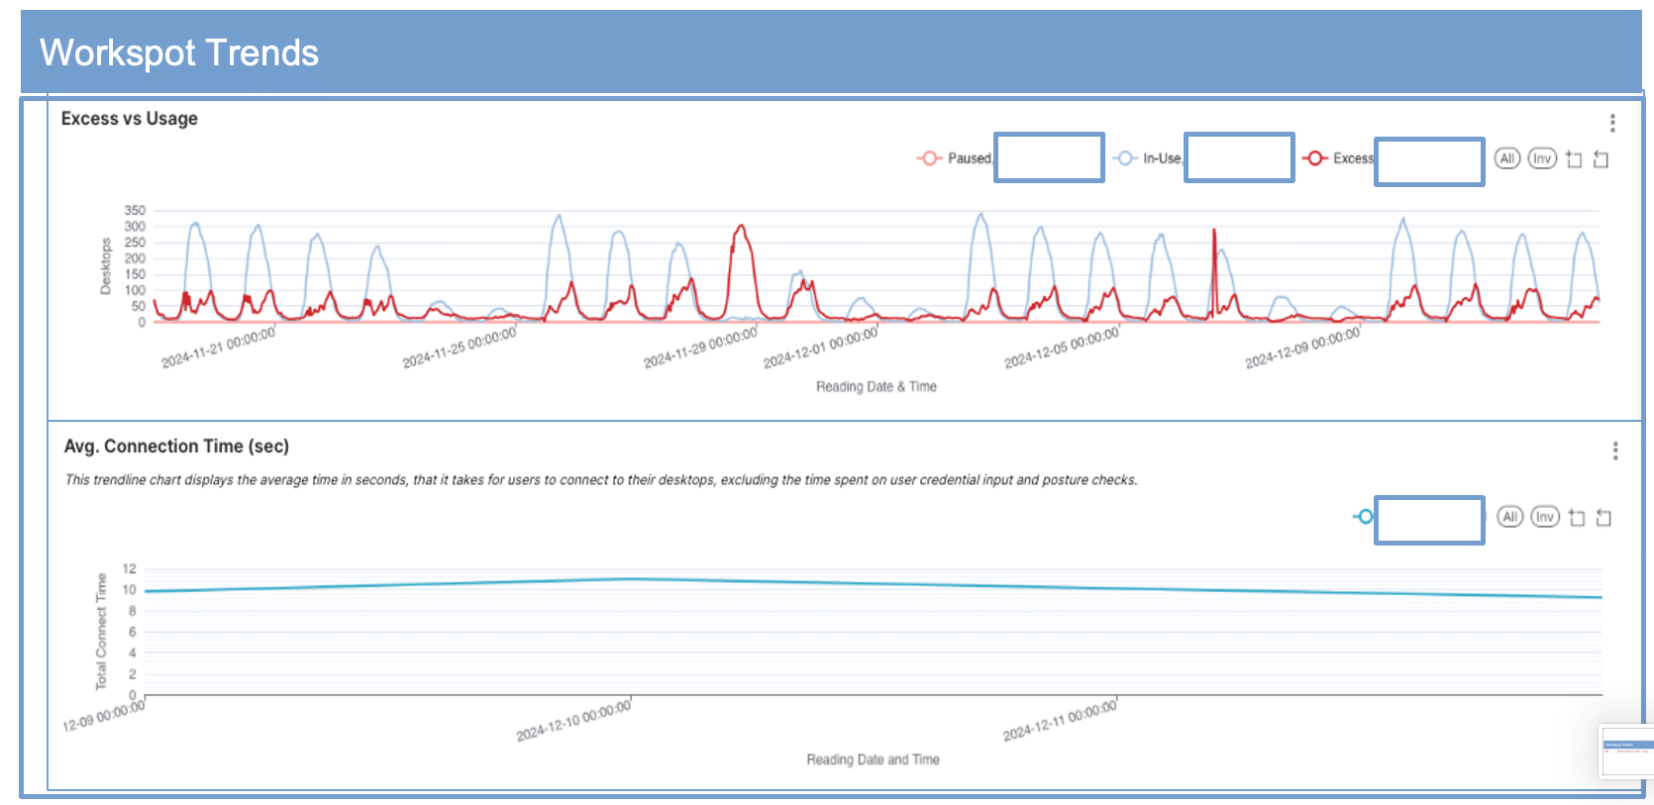Toggle the In-Use legend series

(1147, 158)
